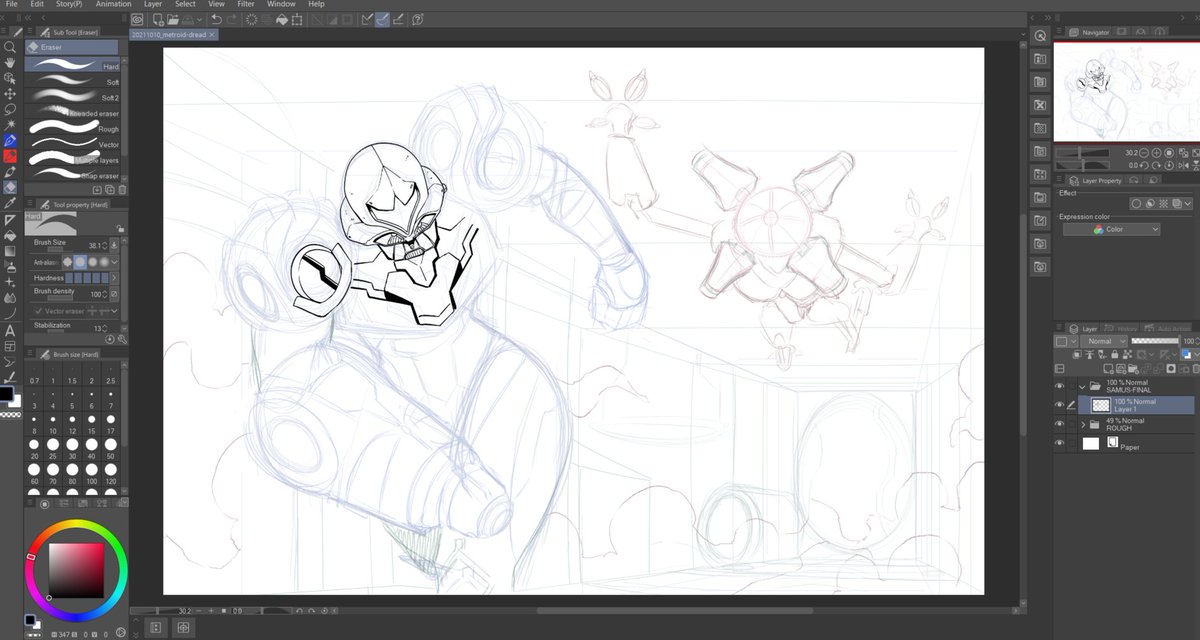The width and height of the screenshot is (1200, 640).
Task: Click the Undo arrow icon
Action: 216,19
